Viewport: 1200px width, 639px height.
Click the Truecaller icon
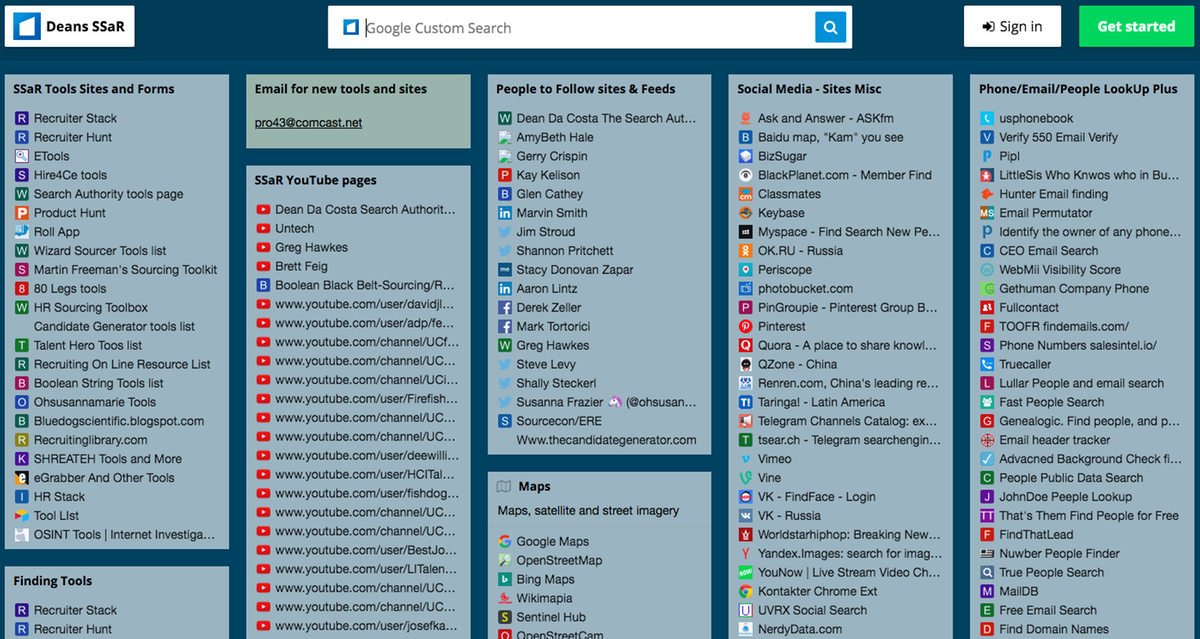point(988,365)
